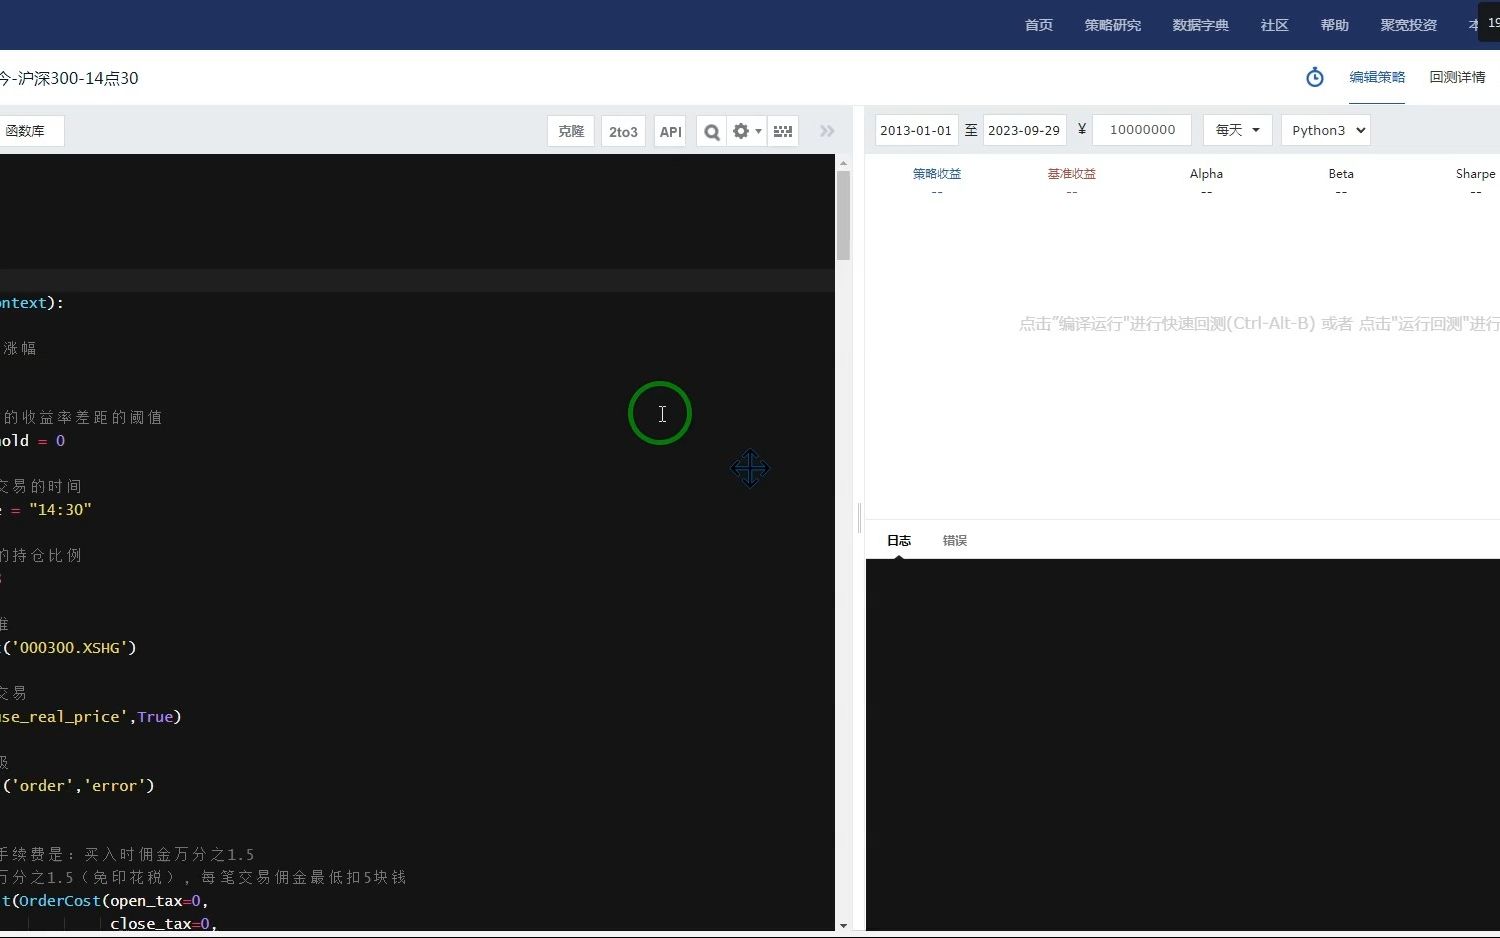This screenshot has height=938, width=1500.
Task: Open the 错误 errors tab
Action: 955,540
